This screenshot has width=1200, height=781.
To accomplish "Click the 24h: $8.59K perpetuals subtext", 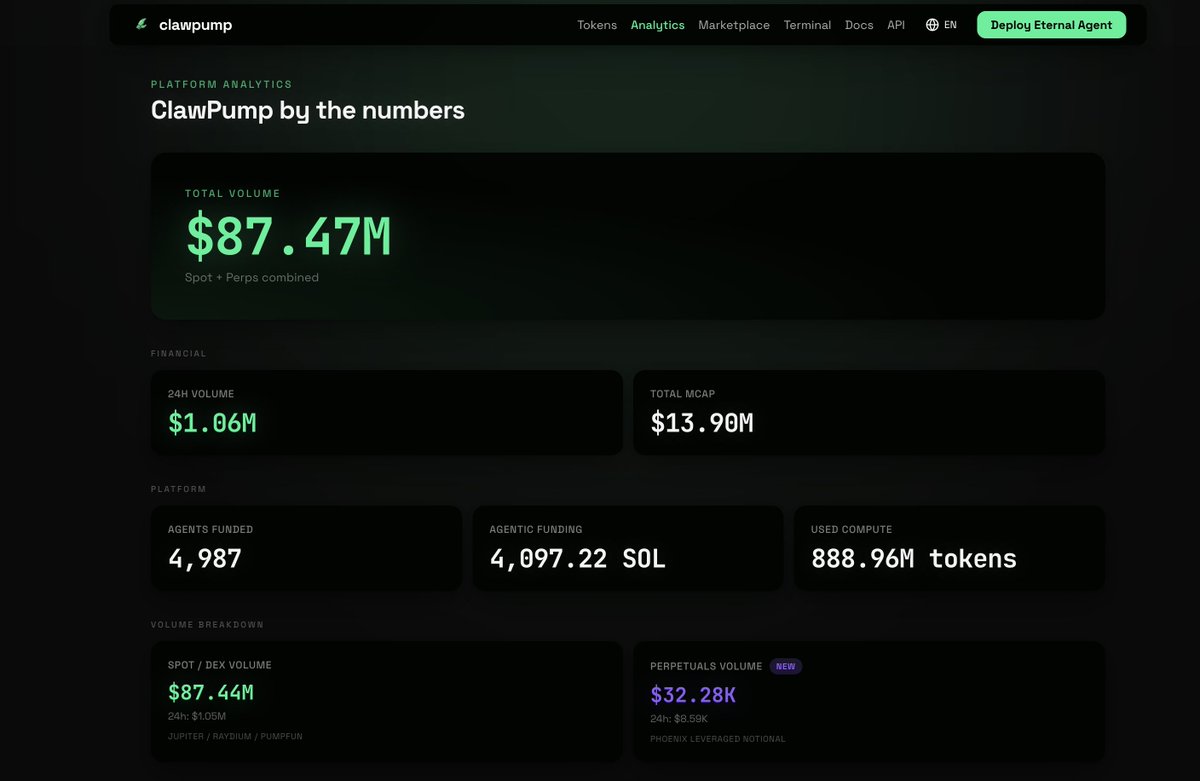I will pos(679,718).
